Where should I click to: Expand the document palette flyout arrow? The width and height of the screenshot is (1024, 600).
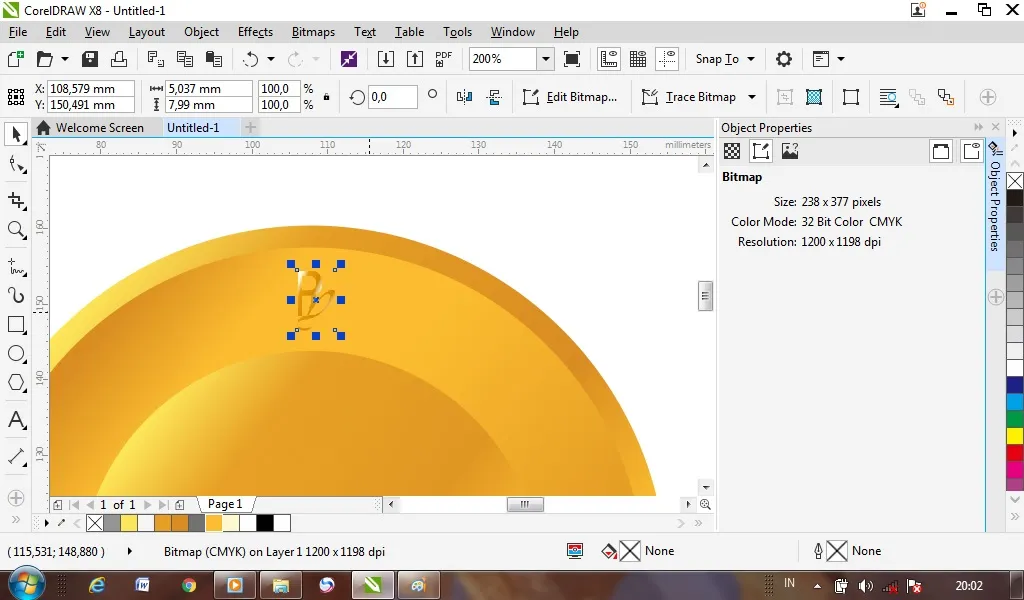coord(46,523)
